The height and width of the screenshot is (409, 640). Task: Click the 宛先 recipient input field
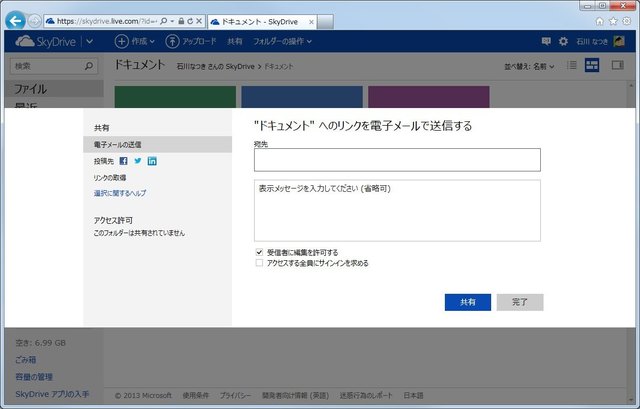coord(397,160)
